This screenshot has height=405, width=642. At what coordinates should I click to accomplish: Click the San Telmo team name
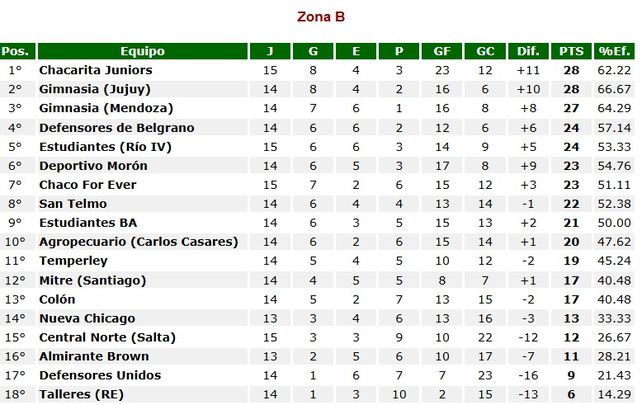72,204
